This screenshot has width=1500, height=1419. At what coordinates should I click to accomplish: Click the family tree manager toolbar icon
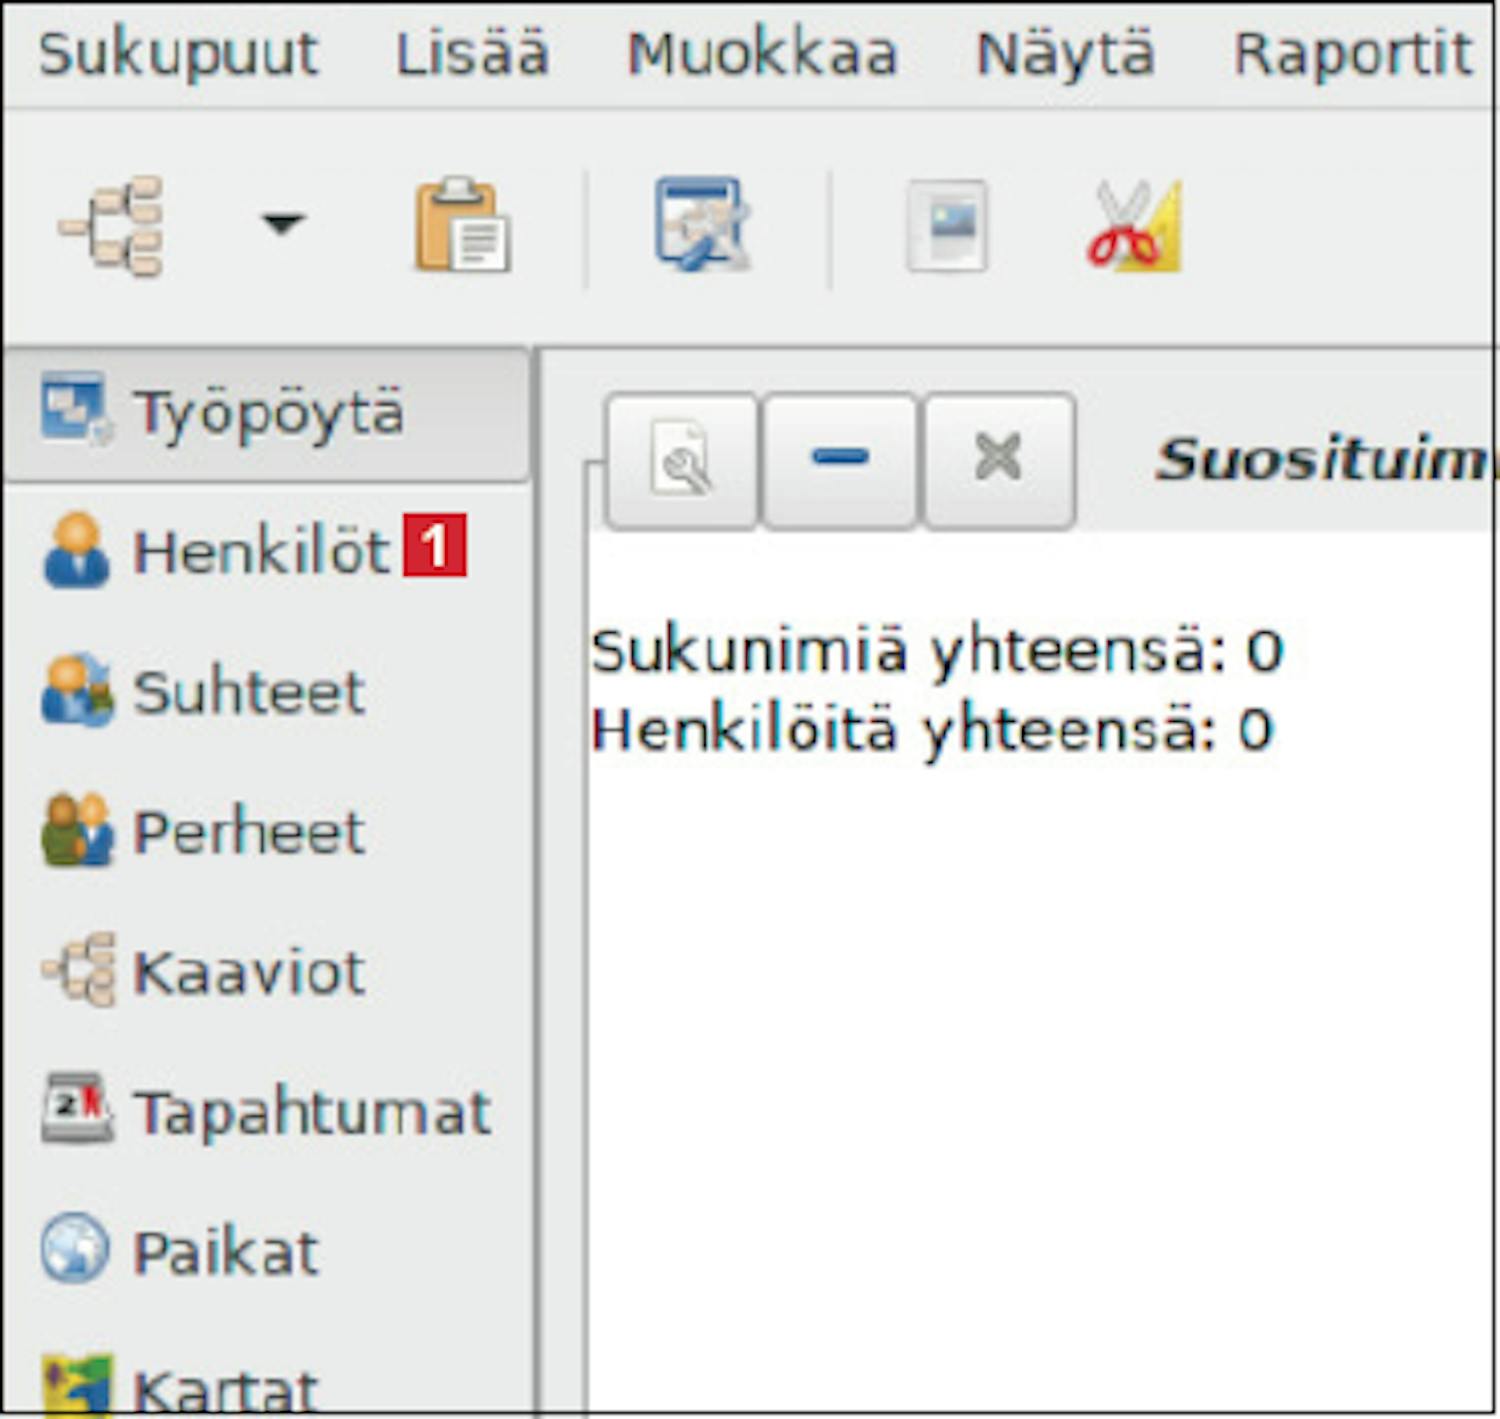112,226
